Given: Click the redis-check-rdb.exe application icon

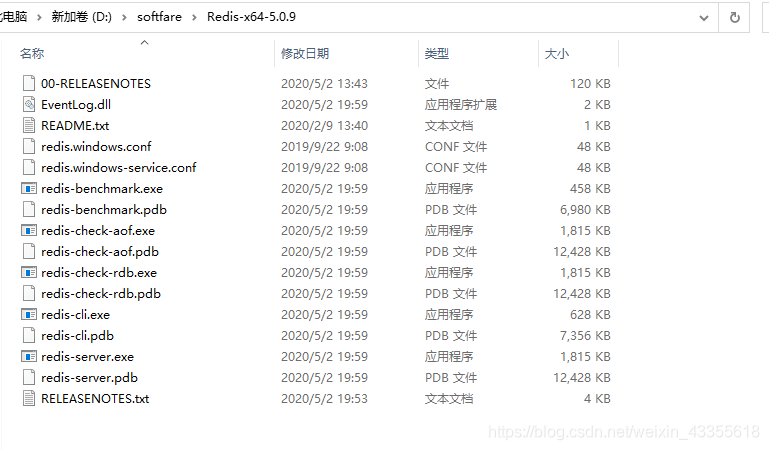Looking at the screenshot, I should point(29,273).
